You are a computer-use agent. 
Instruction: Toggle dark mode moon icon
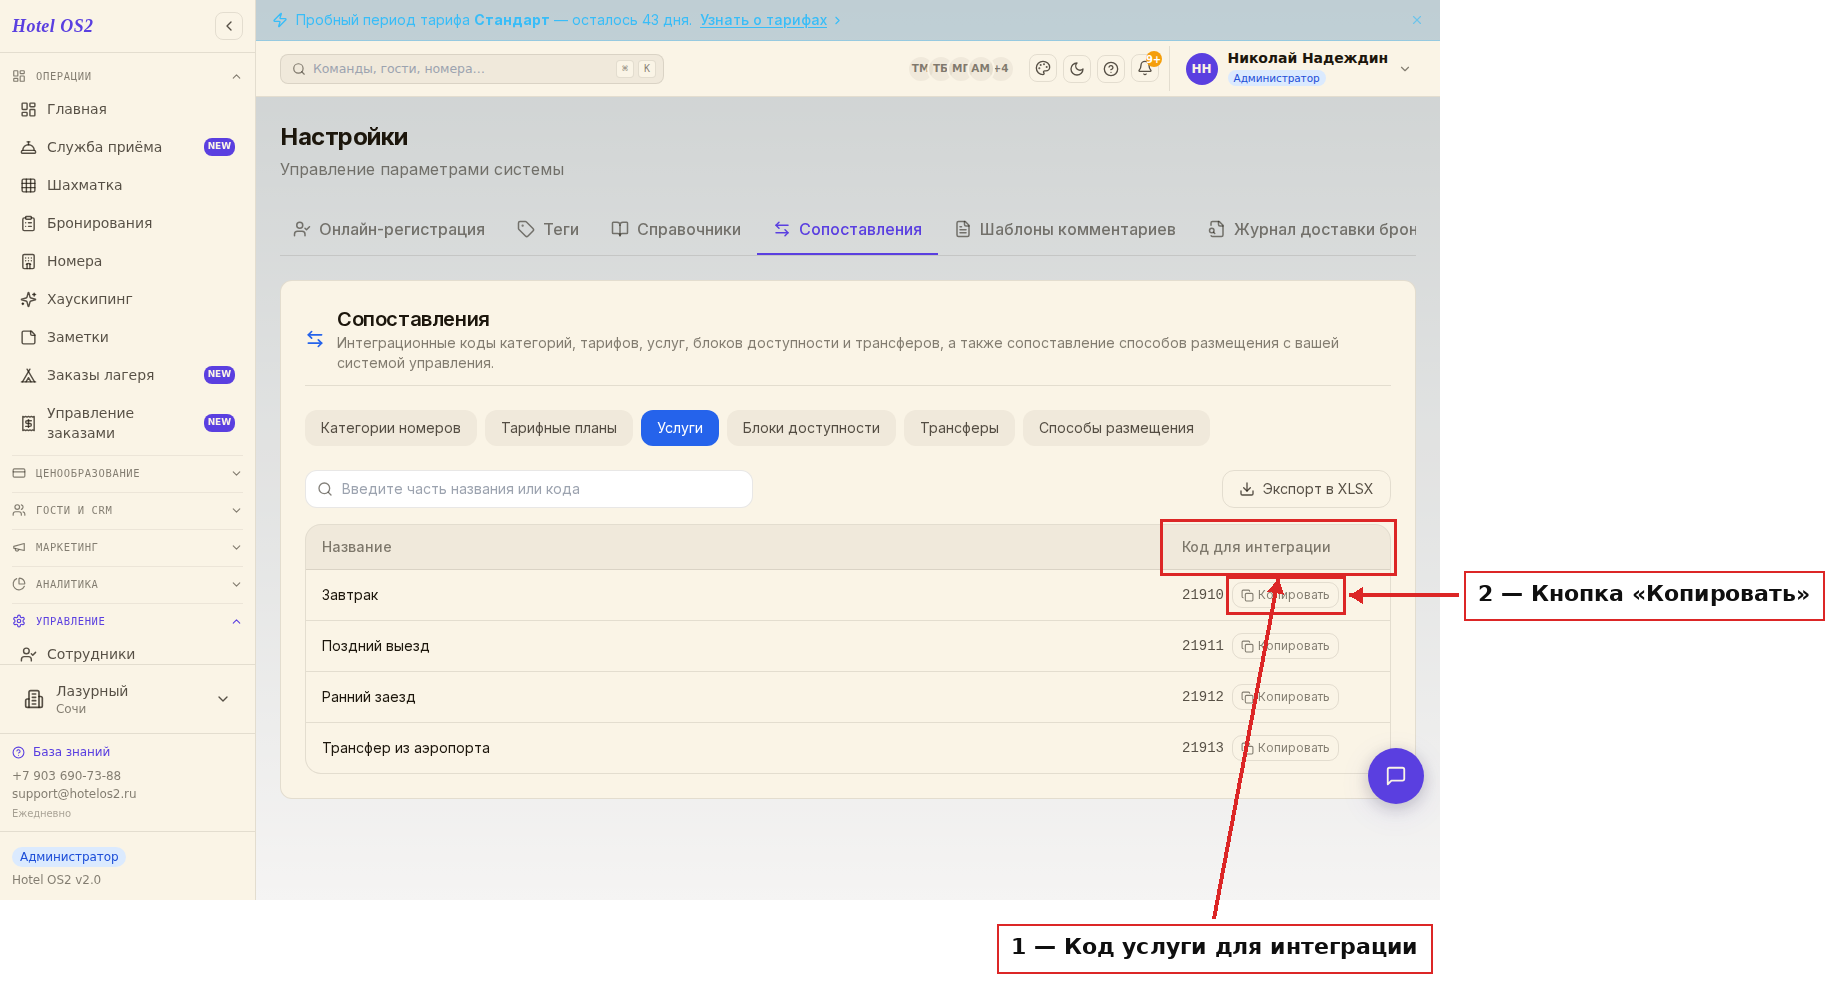[x=1077, y=69]
